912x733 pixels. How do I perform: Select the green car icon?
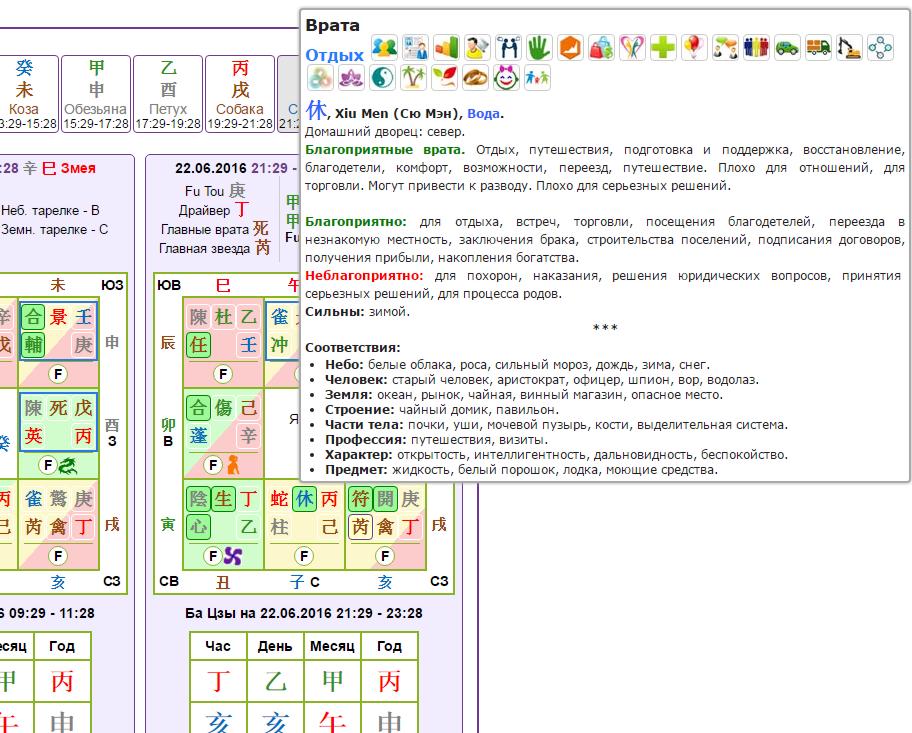[787, 48]
